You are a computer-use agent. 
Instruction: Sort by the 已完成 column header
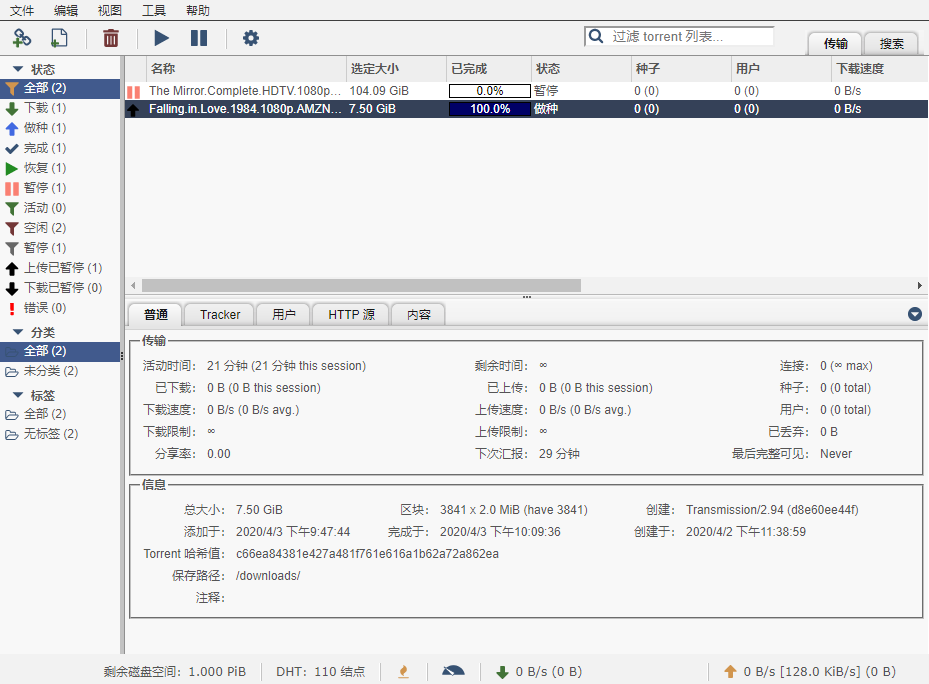pos(488,69)
